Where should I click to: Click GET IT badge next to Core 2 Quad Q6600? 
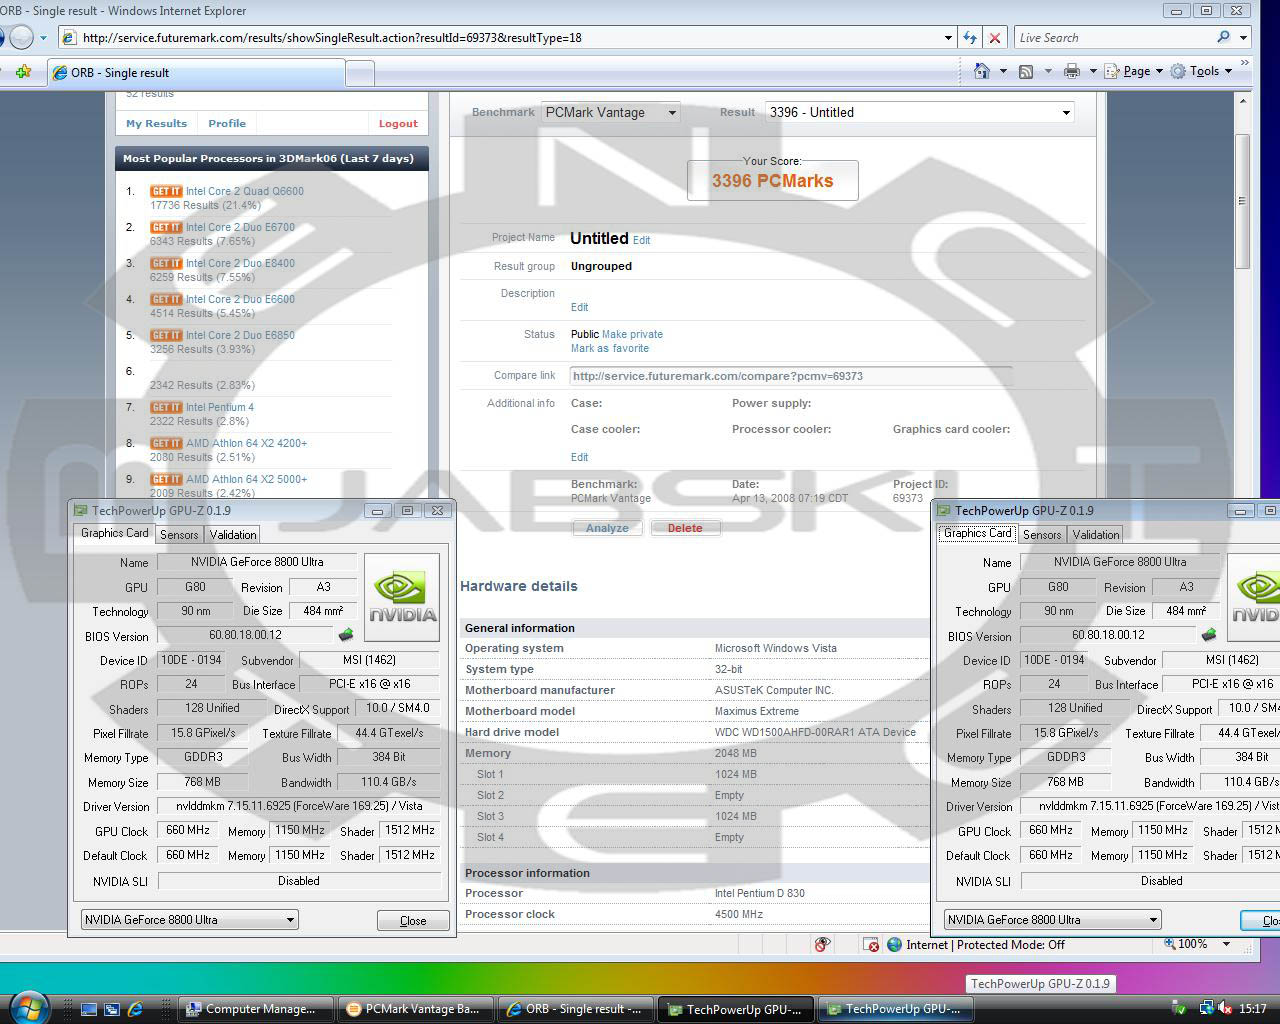[x=166, y=191]
